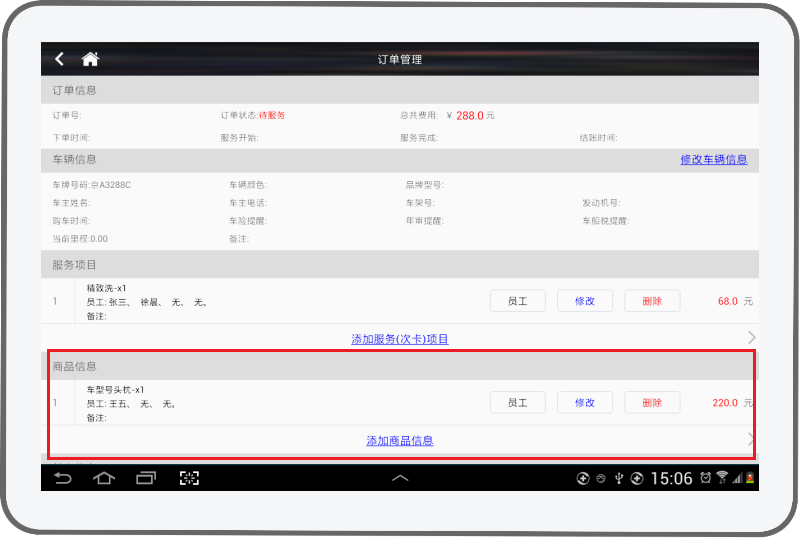Delete the 车型号头枕 product with 删除
Viewport: 800px width, 538px height.
pos(652,402)
